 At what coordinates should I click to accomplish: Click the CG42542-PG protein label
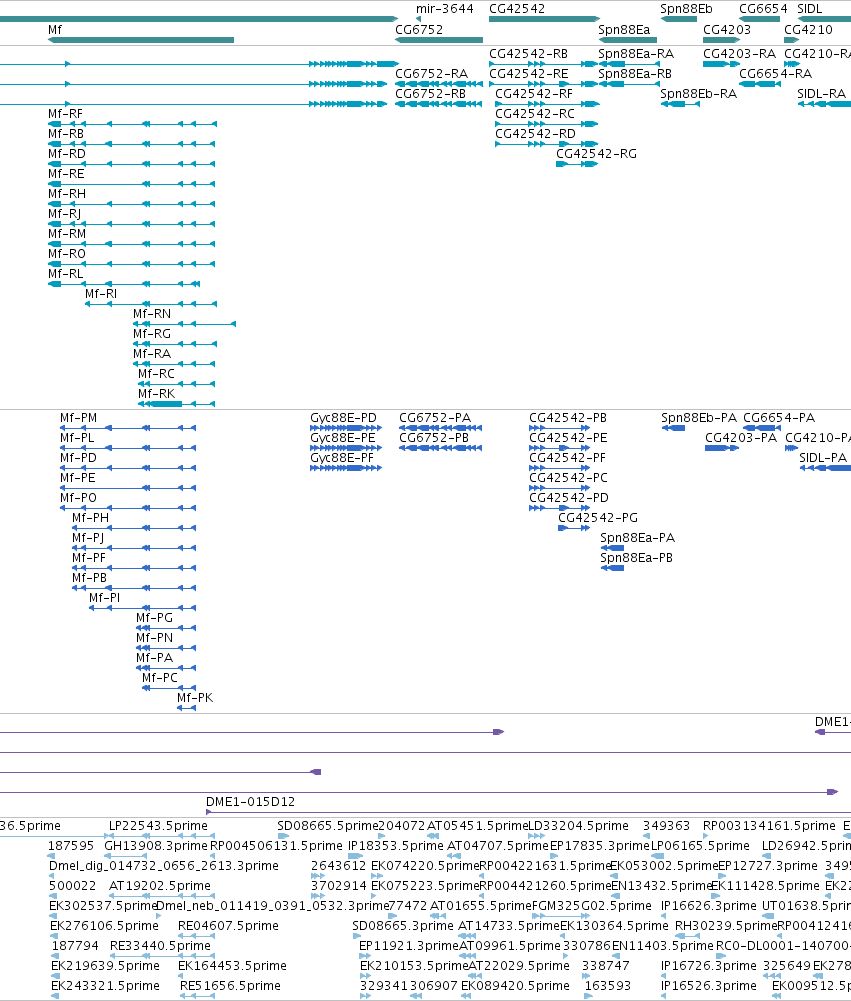coord(598,517)
